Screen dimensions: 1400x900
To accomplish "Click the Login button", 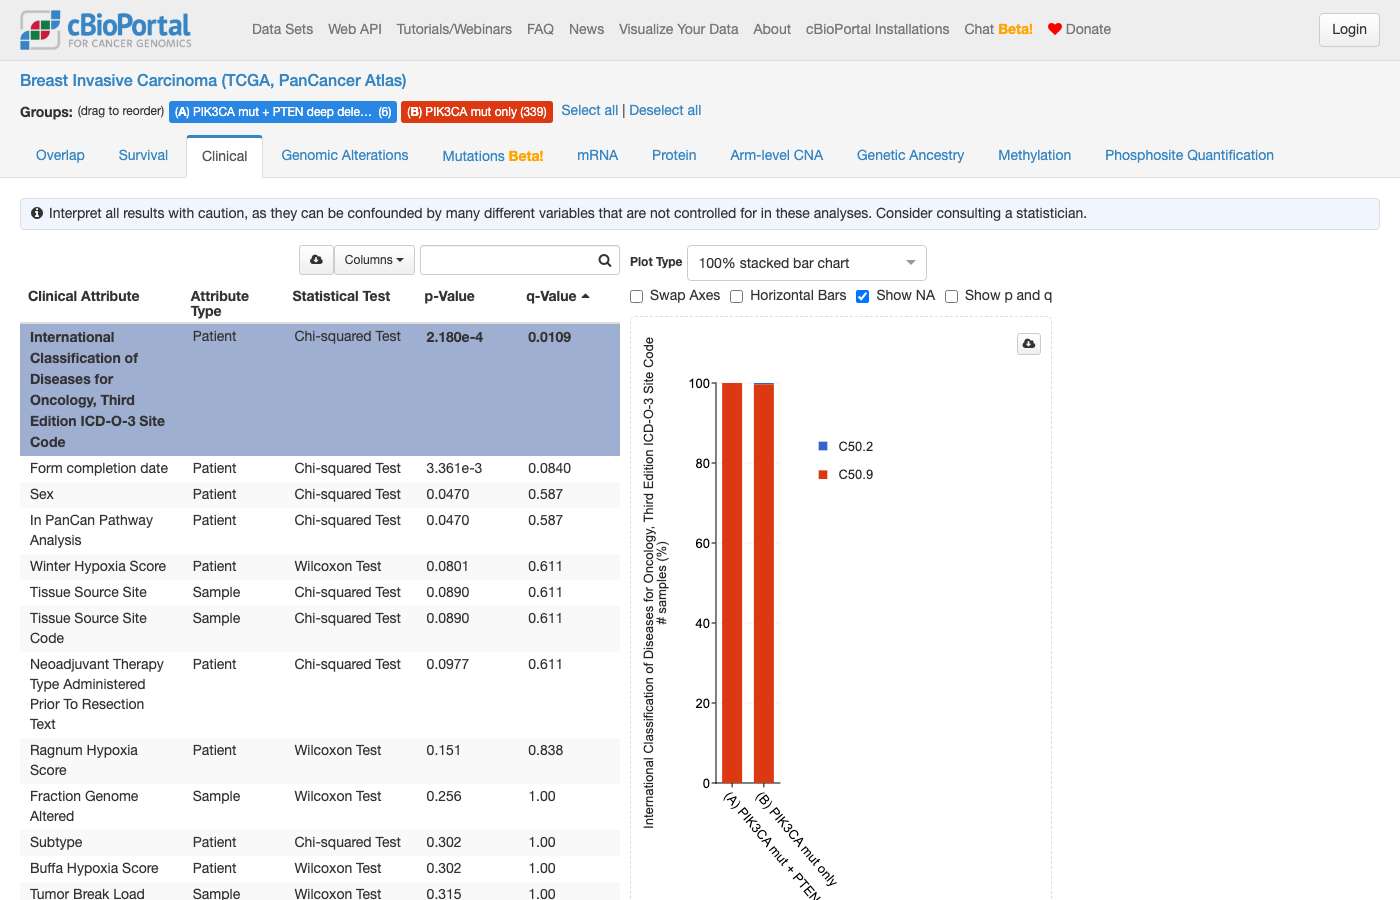I will coord(1349,29).
